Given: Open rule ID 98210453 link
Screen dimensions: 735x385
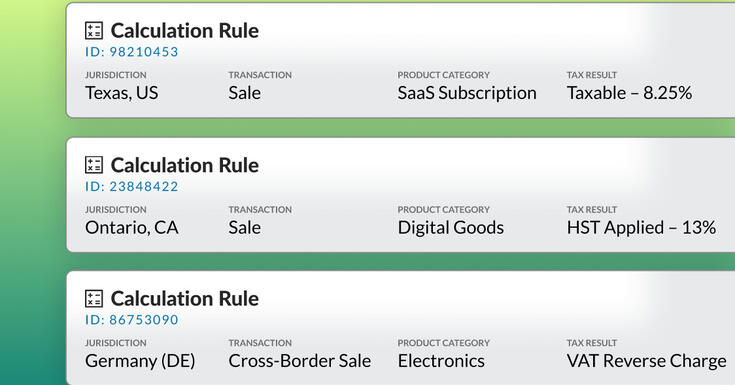Looking at the screenshot, I should tap(132, 52).
